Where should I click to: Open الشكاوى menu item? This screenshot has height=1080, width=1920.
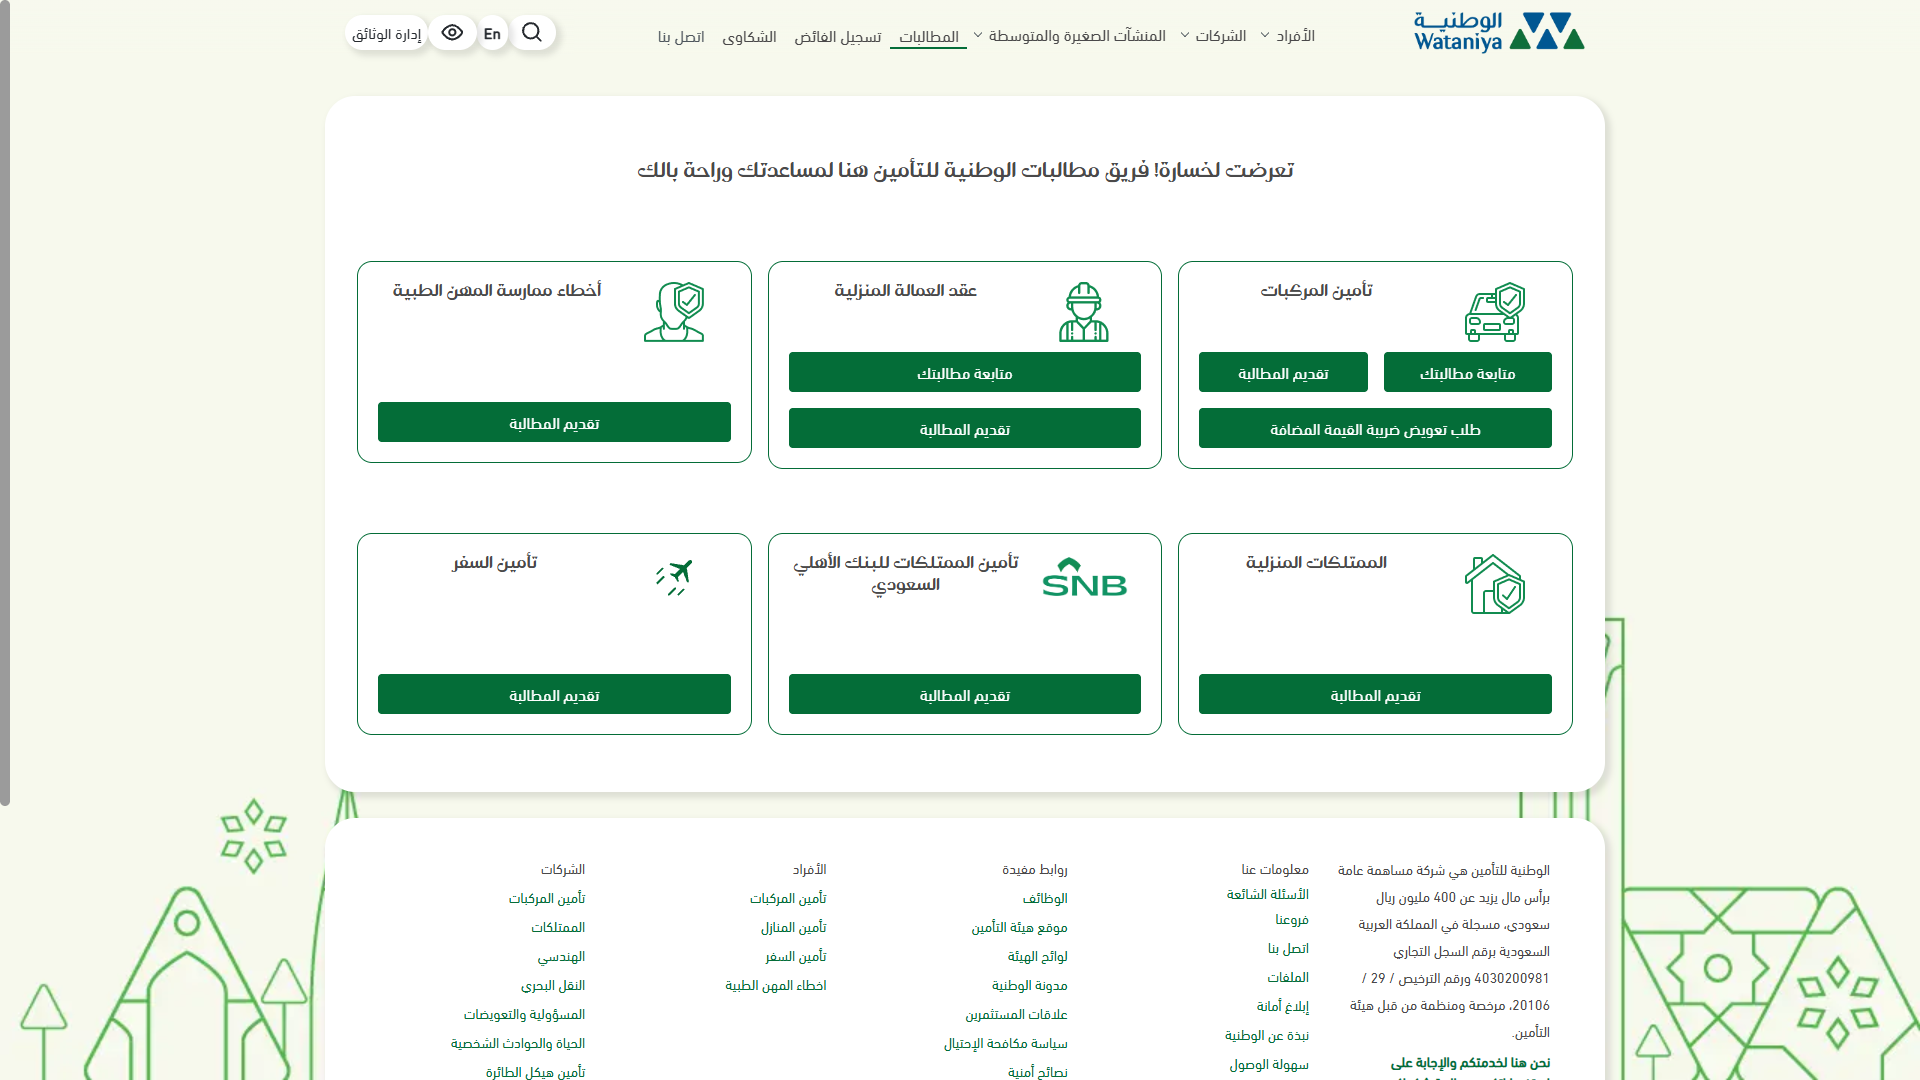pos(749,37)
